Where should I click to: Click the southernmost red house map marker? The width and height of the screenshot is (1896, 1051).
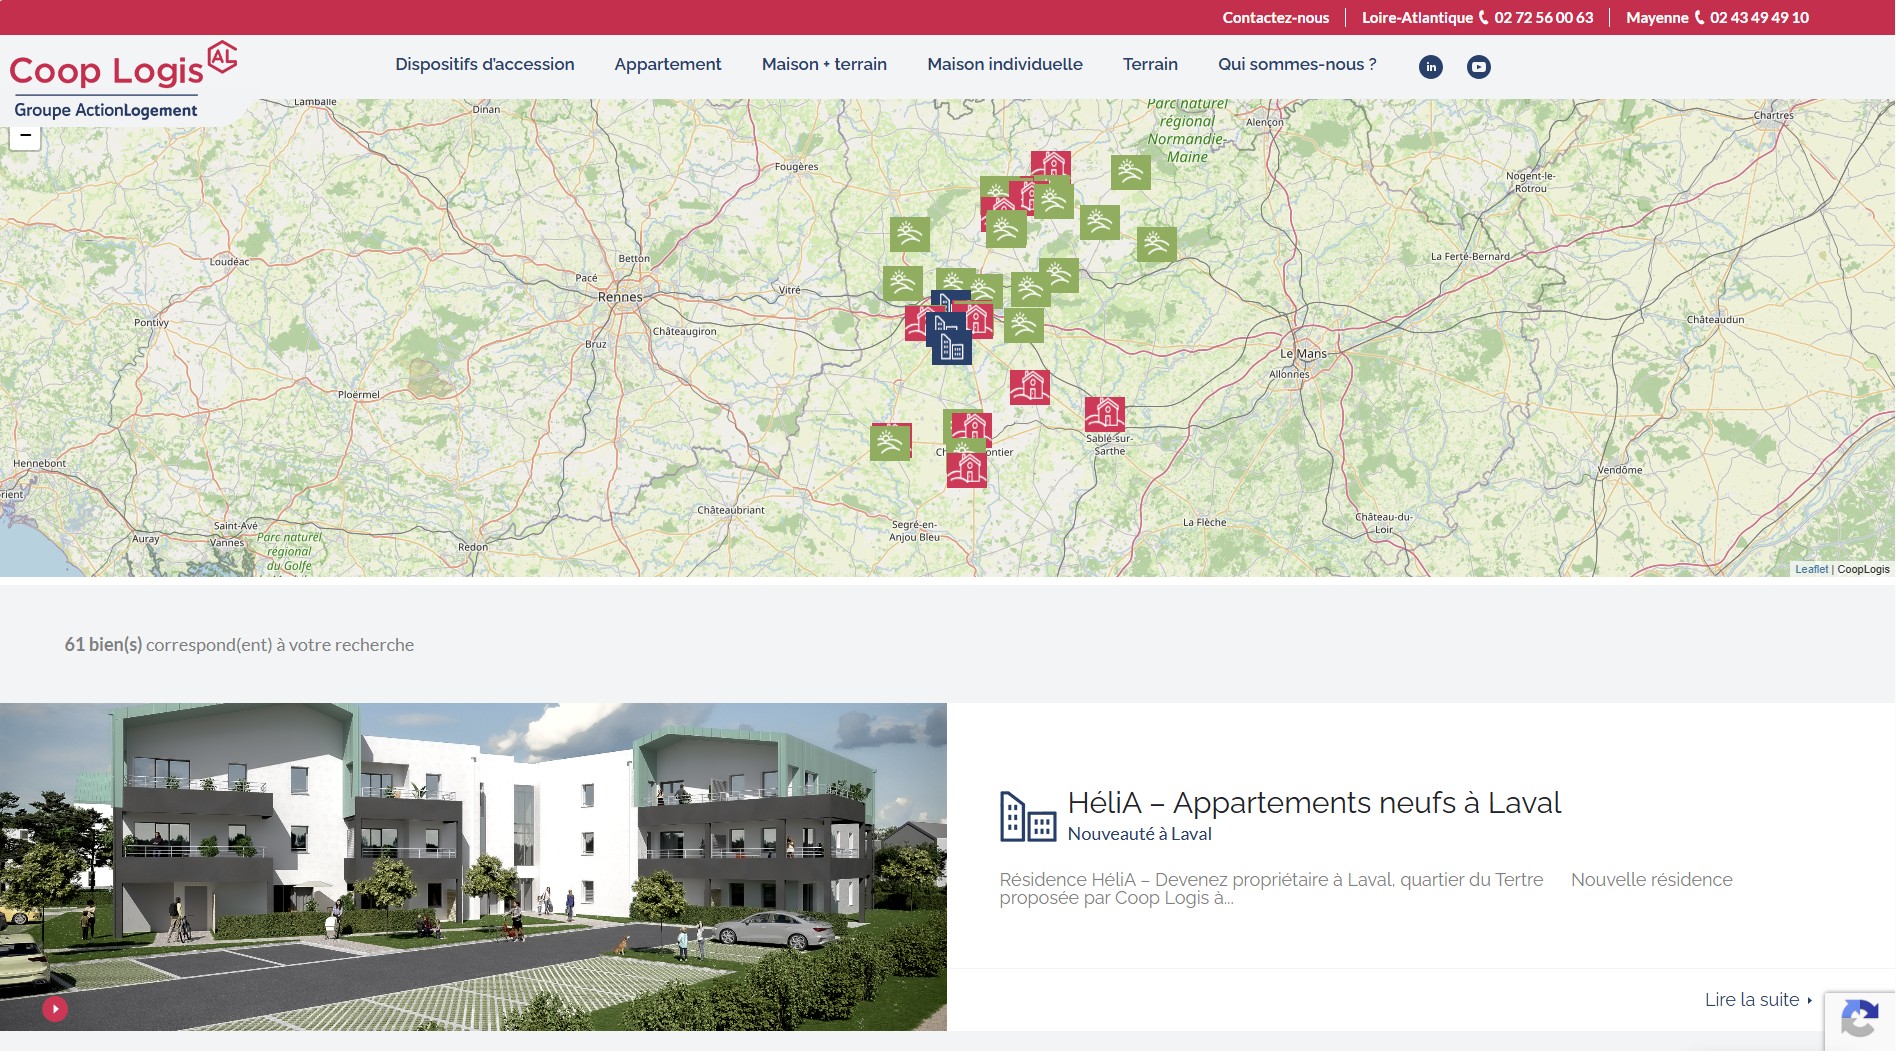click(967, 470)
